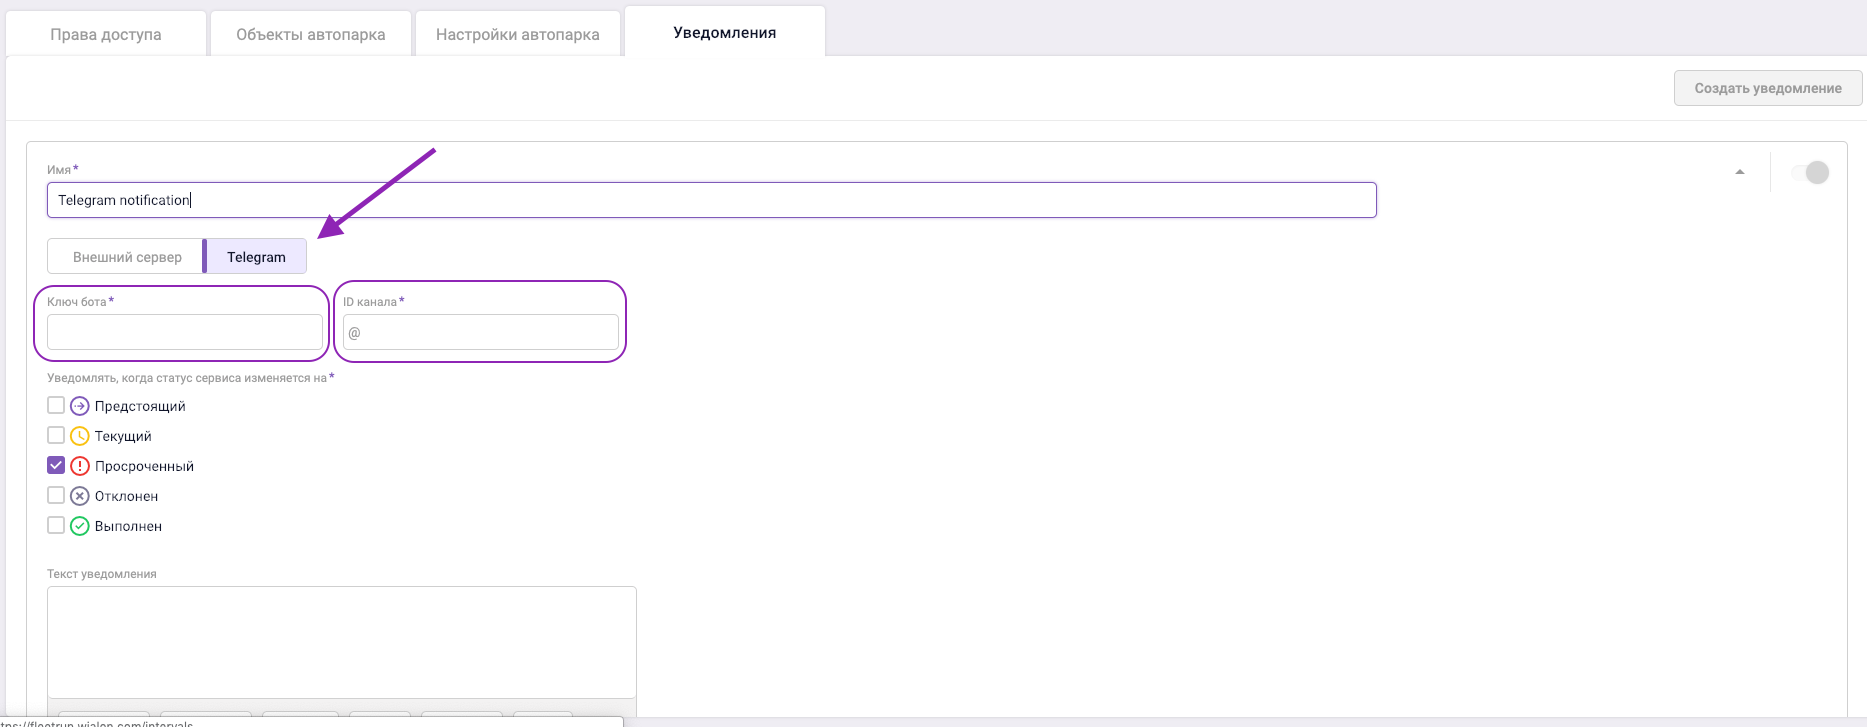Focus the Ключ бота input field

[x=185, y=332]
